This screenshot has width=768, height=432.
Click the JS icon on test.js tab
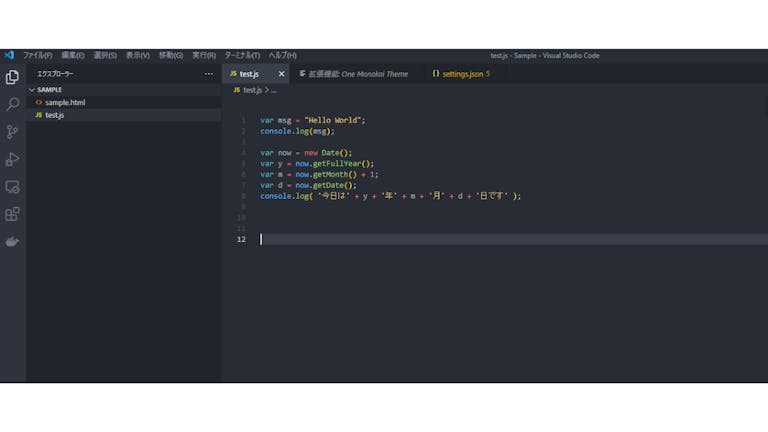point(233,73)
